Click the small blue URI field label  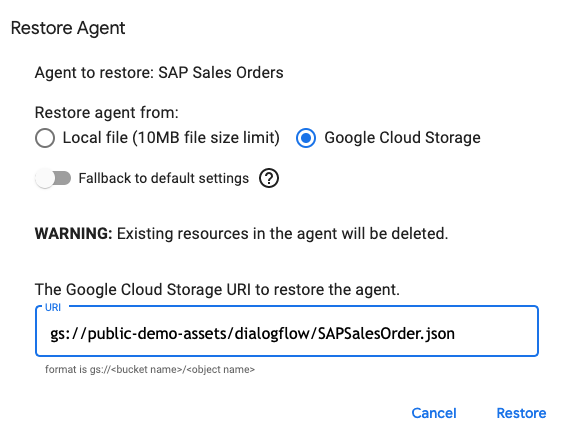click(53, 307)
